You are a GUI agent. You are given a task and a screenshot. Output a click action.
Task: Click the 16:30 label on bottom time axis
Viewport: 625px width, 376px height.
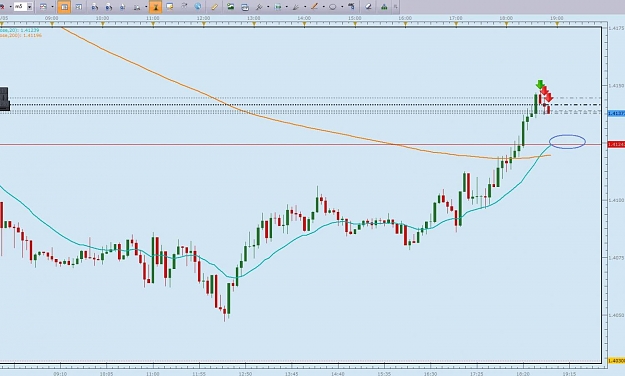[430, 374]
